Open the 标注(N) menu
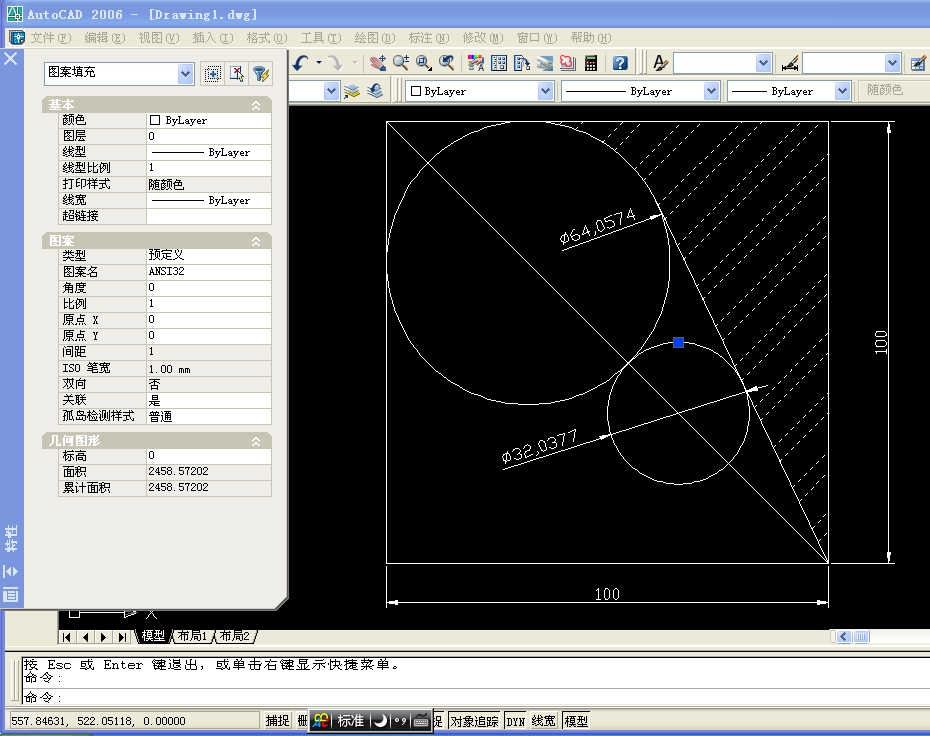This screenshot has width=930, height=736. tap(429, 38)
